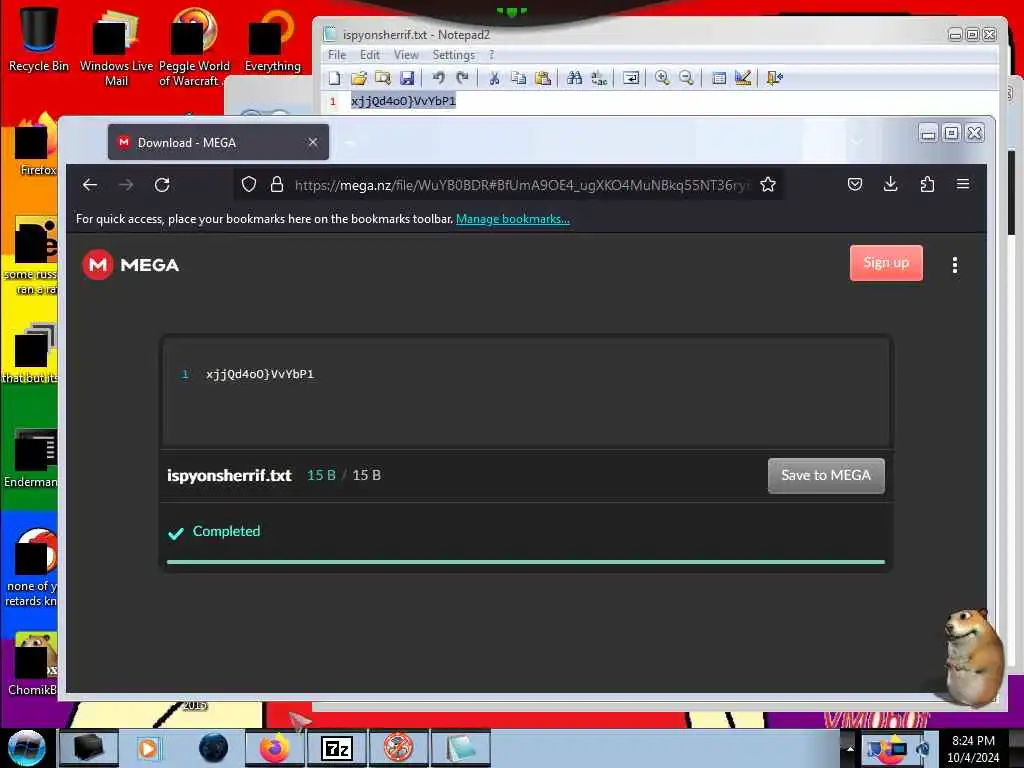Open the Notepad2 View menu
Screen dimensions: 1024x768
[406, 55]
